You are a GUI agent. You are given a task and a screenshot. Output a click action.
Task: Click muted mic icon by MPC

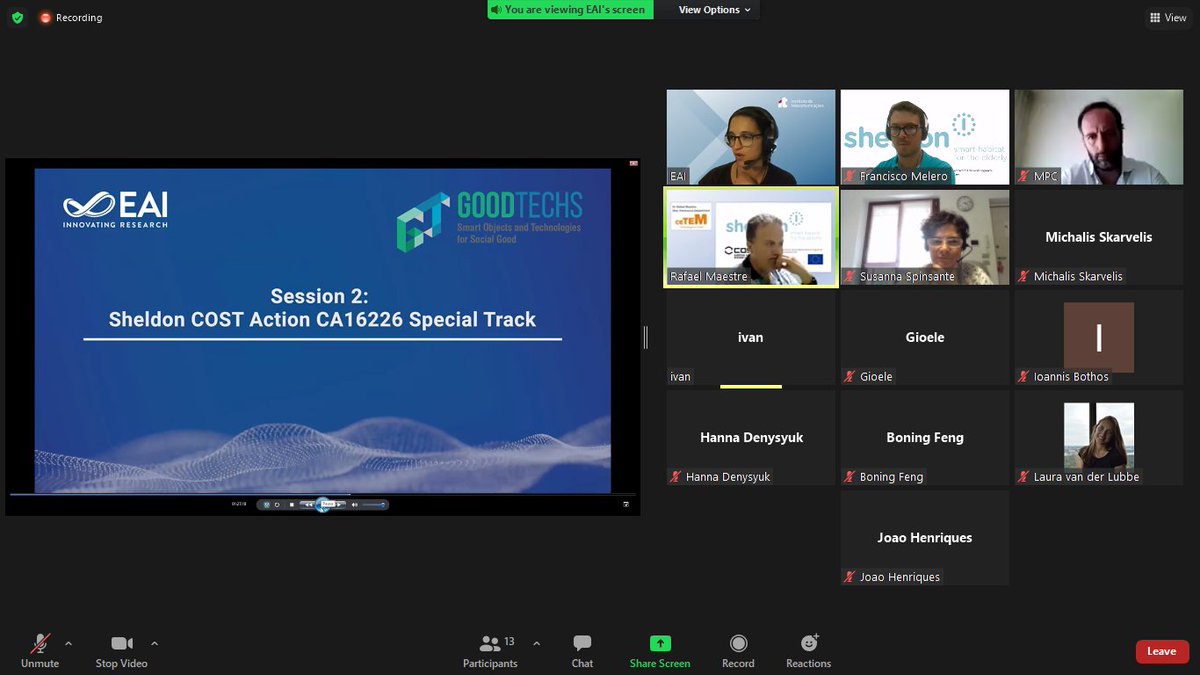(x=1024, y=176)
